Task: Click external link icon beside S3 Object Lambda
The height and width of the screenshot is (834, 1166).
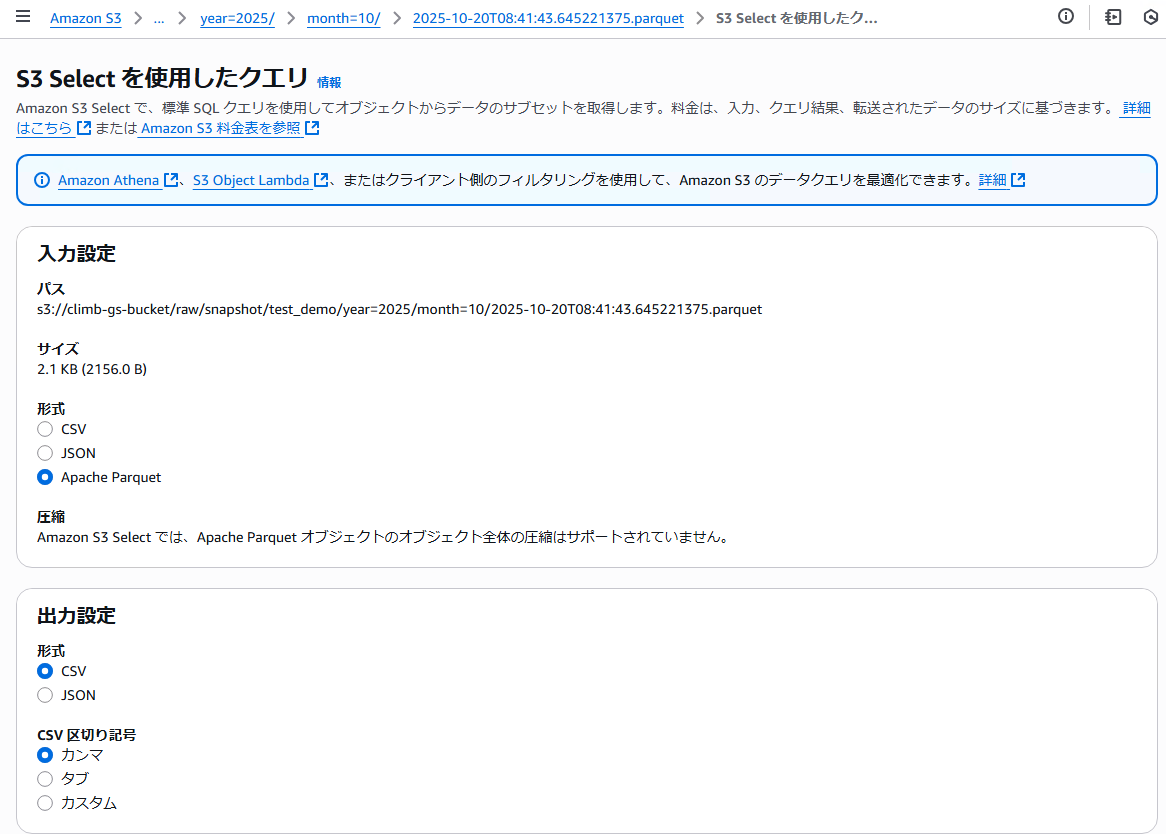Action: (x=321, y=180)
